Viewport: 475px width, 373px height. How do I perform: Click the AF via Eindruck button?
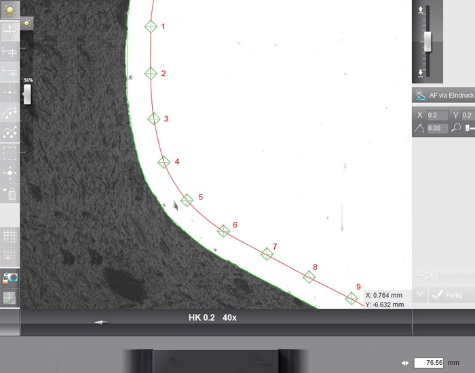[x=444, y=95]
